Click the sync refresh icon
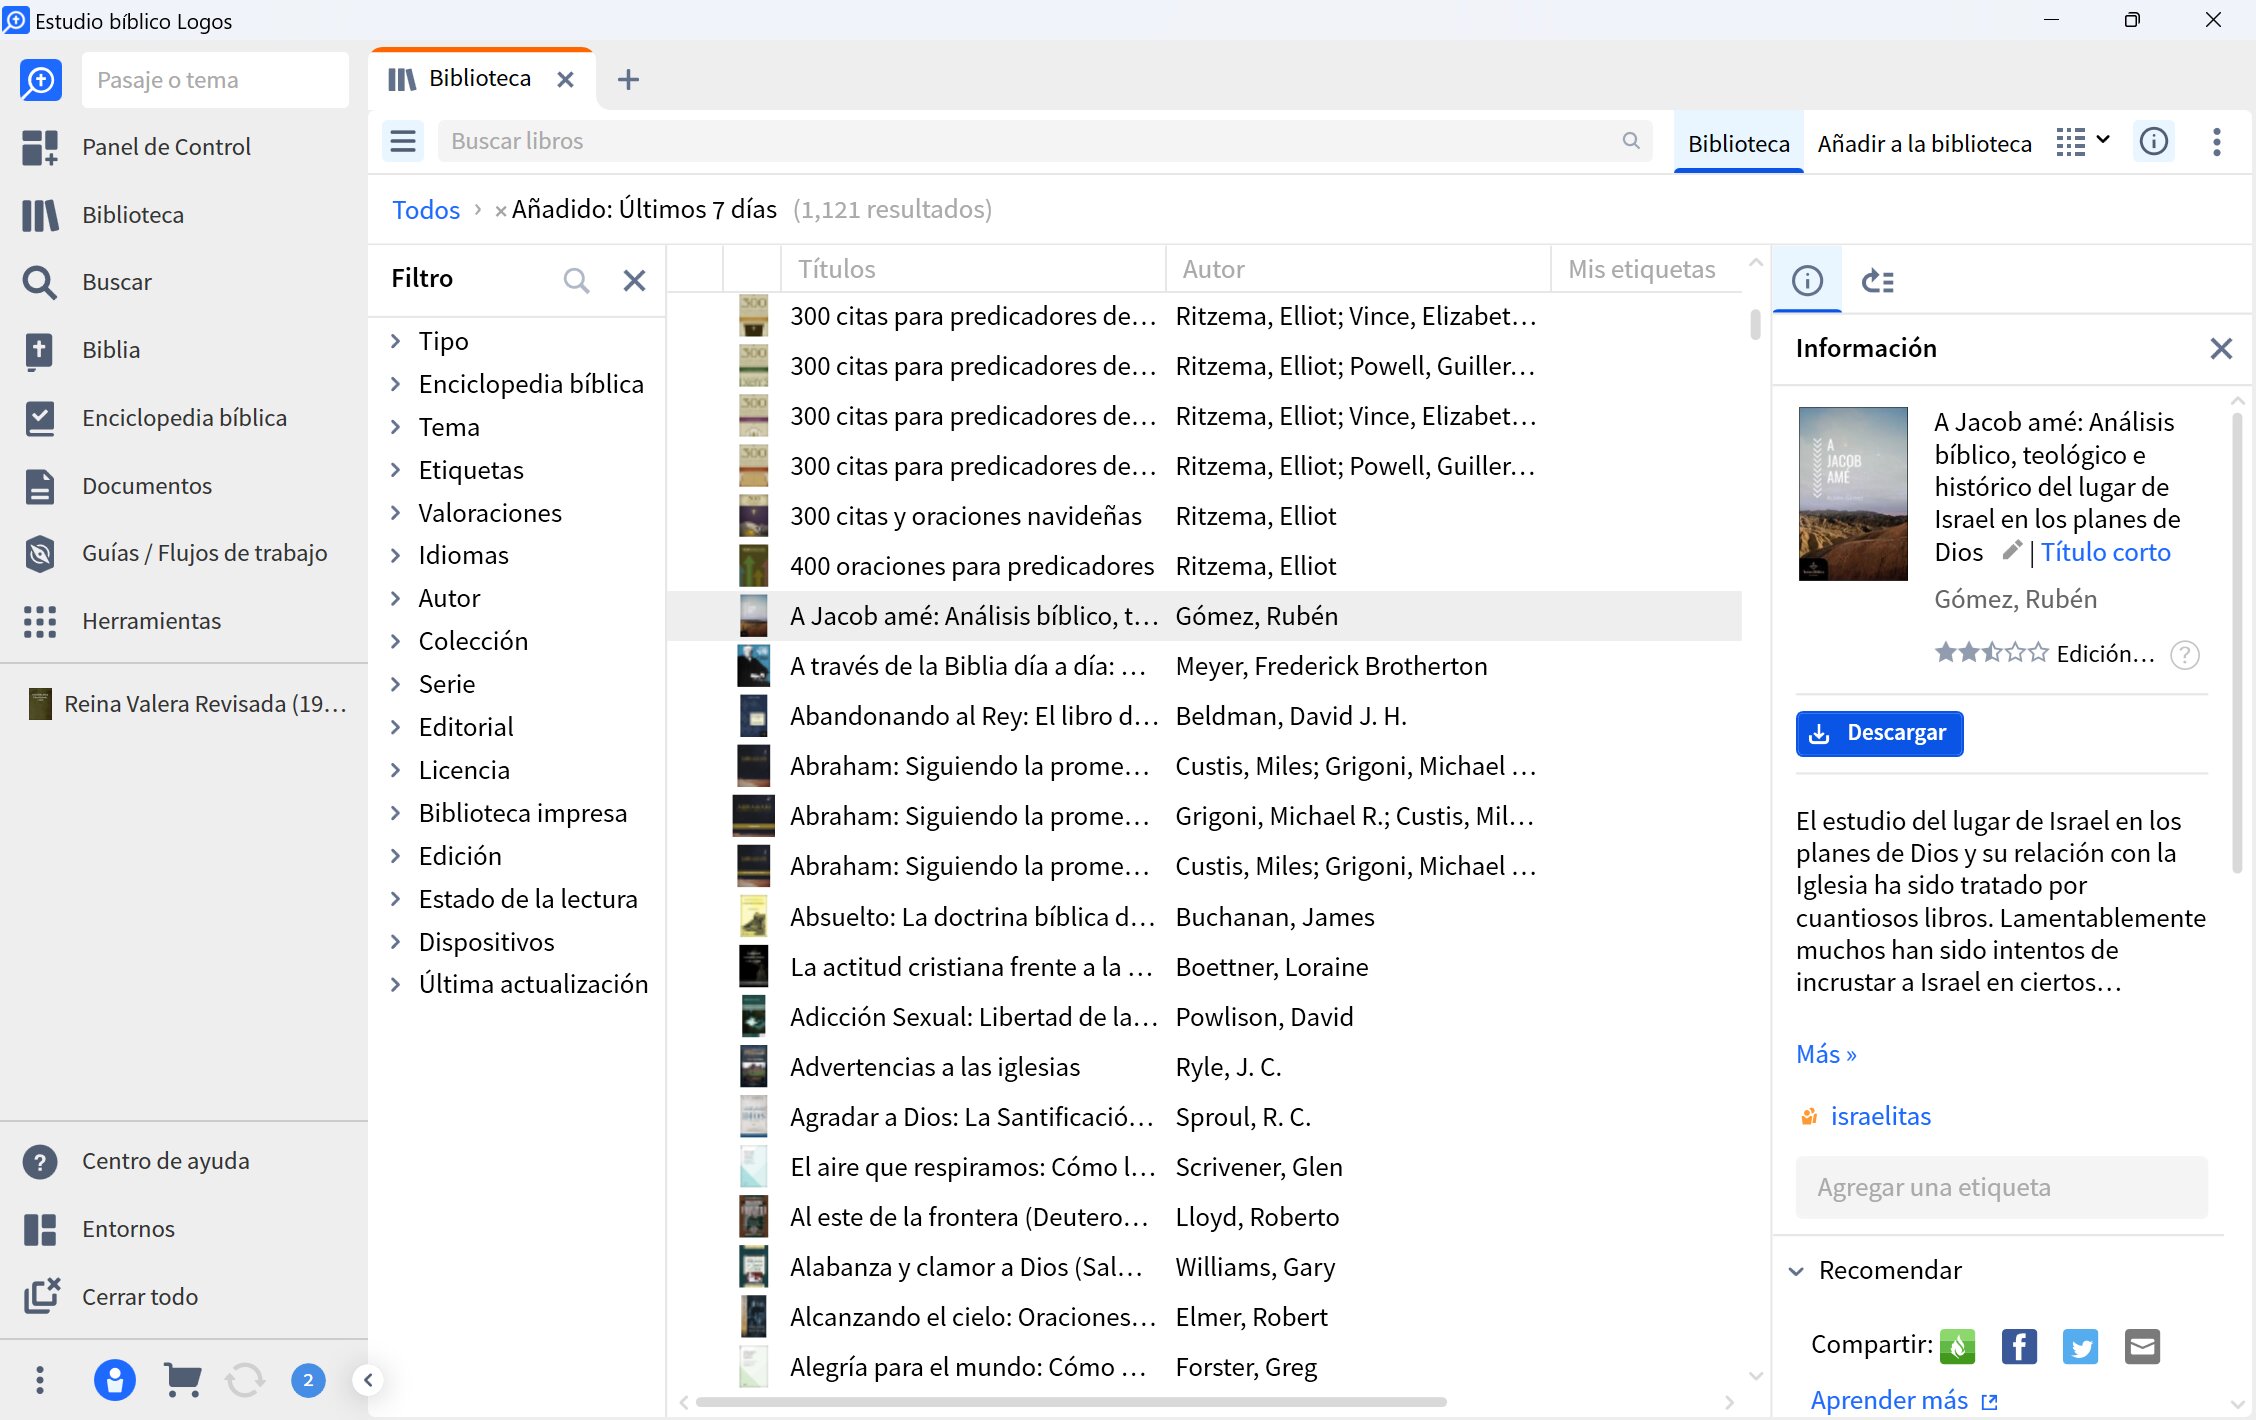 click(x=245, y=1380)
